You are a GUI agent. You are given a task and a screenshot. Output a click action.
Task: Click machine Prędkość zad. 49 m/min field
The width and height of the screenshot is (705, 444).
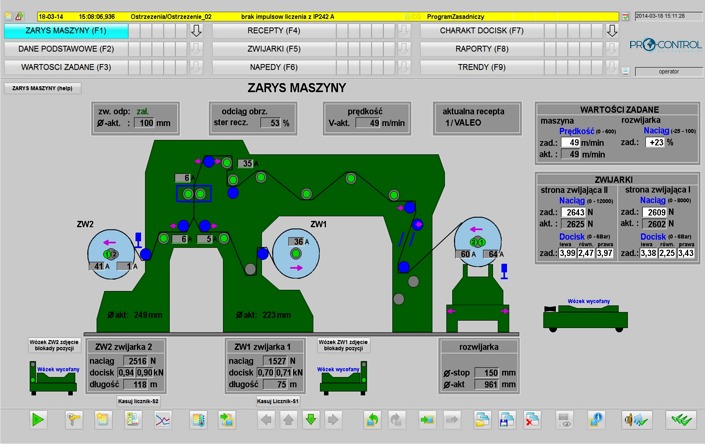[571, 142]
